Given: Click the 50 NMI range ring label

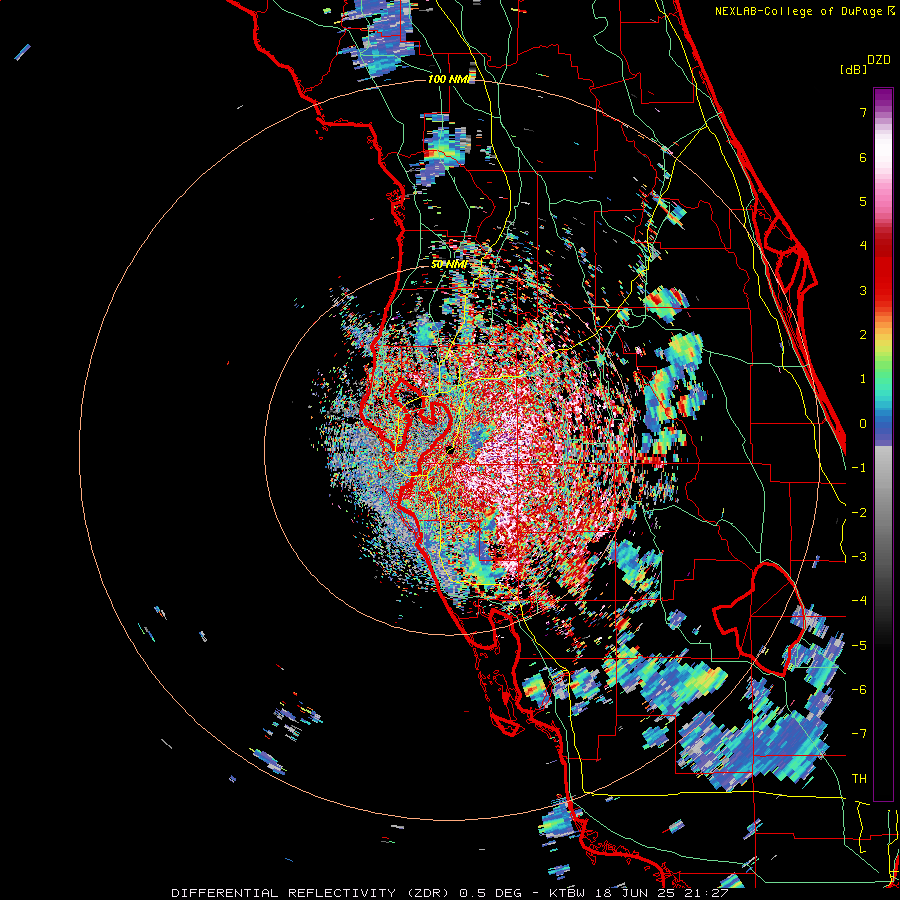Looking at the screenshot, I should coord(449,264).
